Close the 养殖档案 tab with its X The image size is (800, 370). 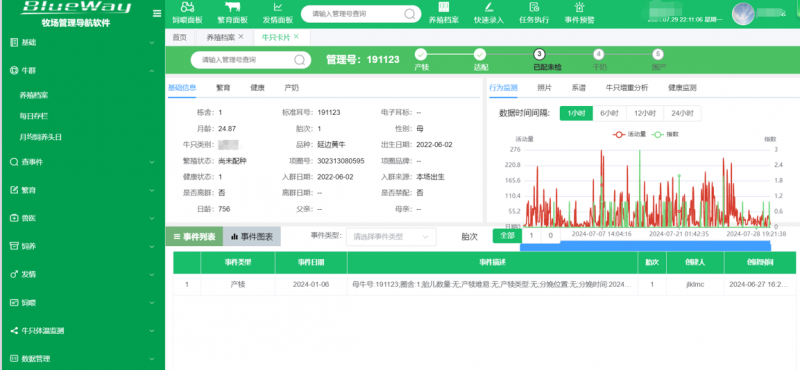[241, 37]
